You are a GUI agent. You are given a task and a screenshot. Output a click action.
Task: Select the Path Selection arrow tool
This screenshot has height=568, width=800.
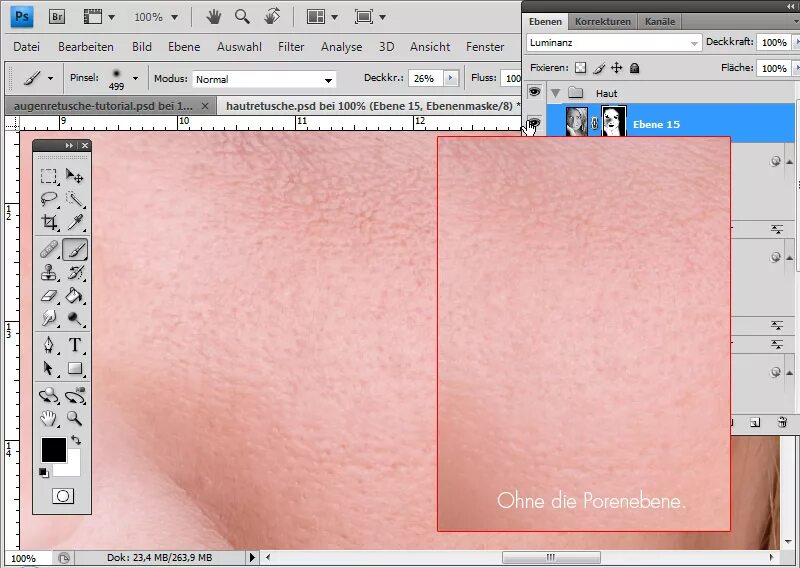49,368
